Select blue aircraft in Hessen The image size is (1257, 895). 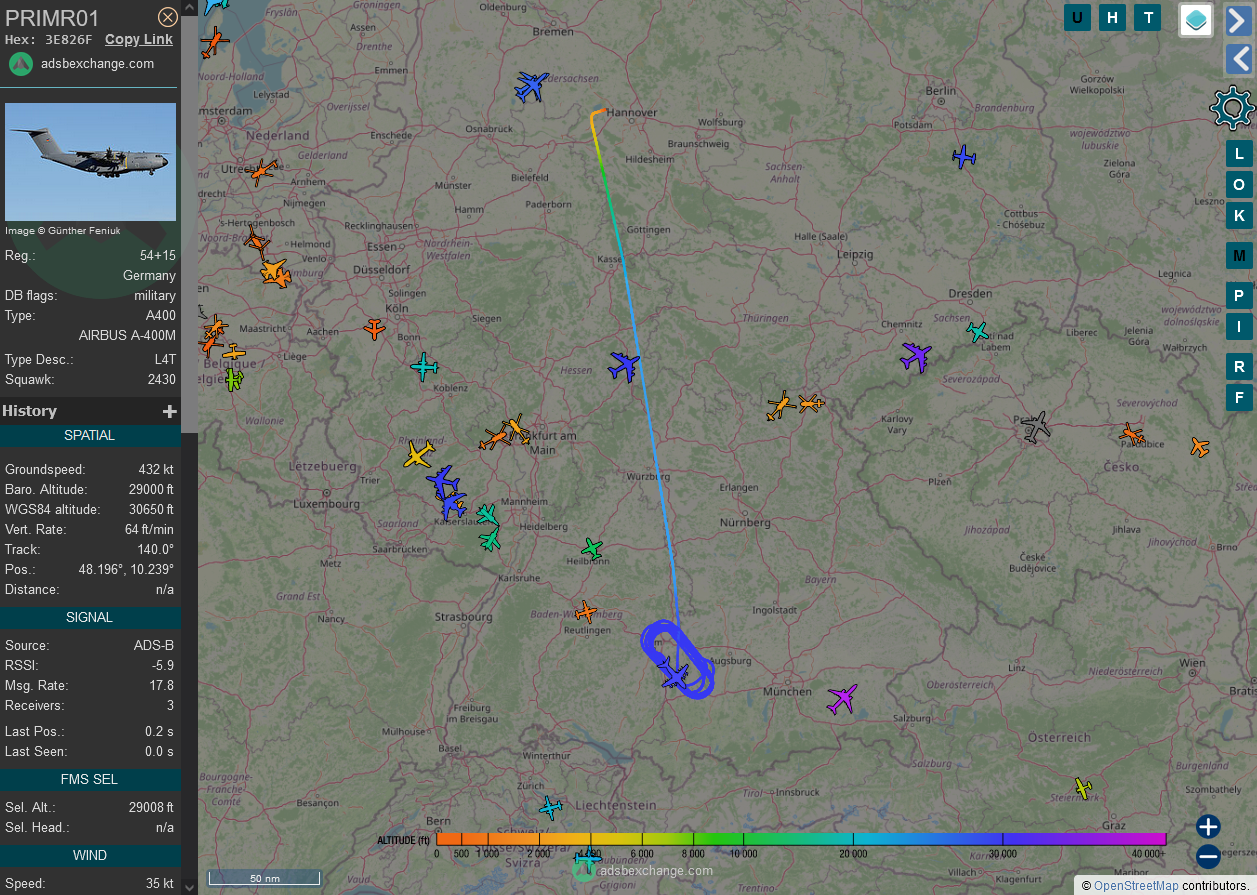pos(624,367)
